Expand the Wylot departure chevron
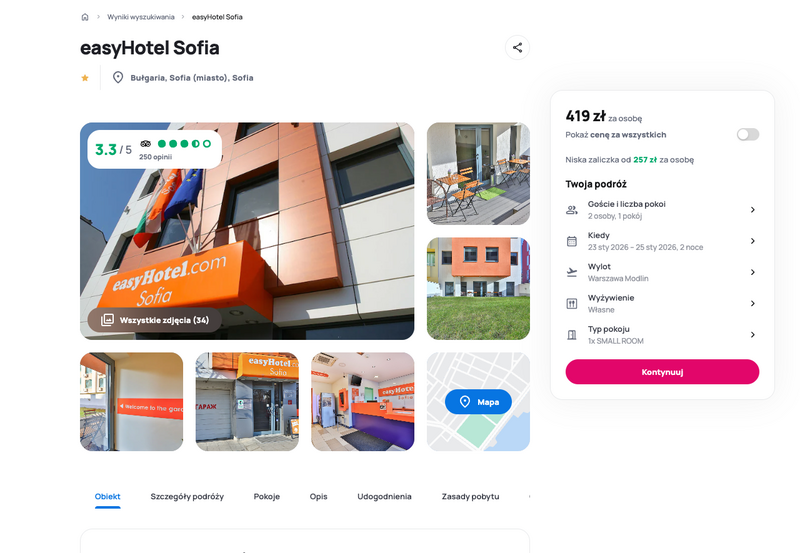Viewport: 800px width, 553px height. (753, 272)
